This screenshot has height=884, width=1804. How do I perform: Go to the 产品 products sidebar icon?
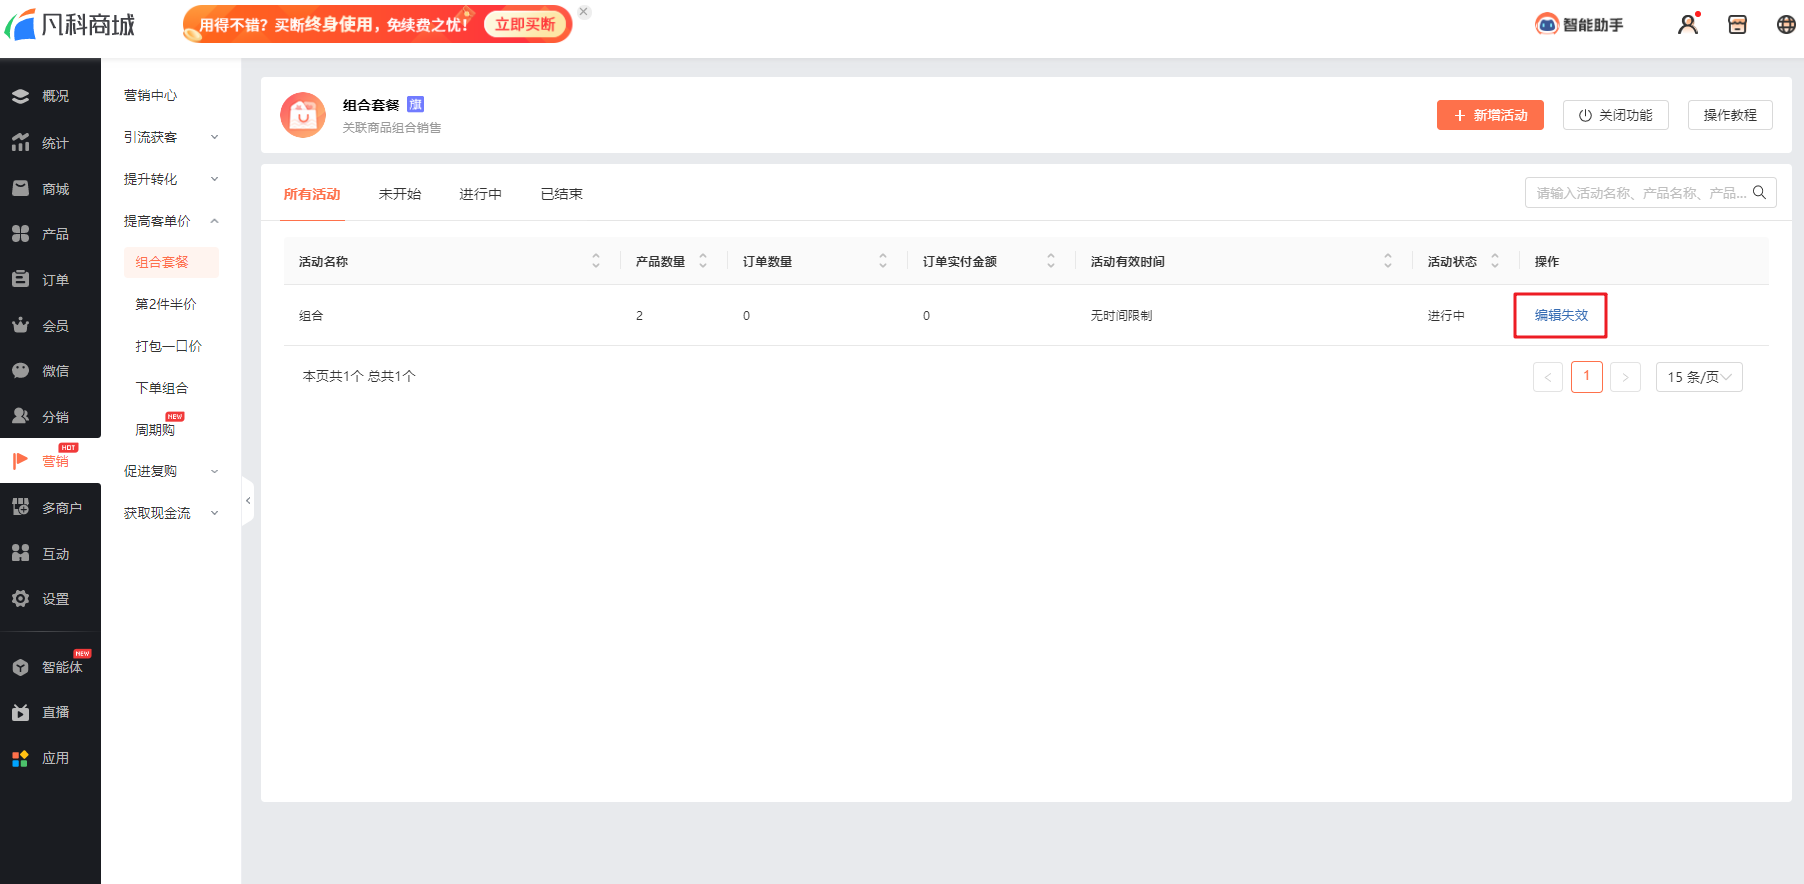click(20, 233)
